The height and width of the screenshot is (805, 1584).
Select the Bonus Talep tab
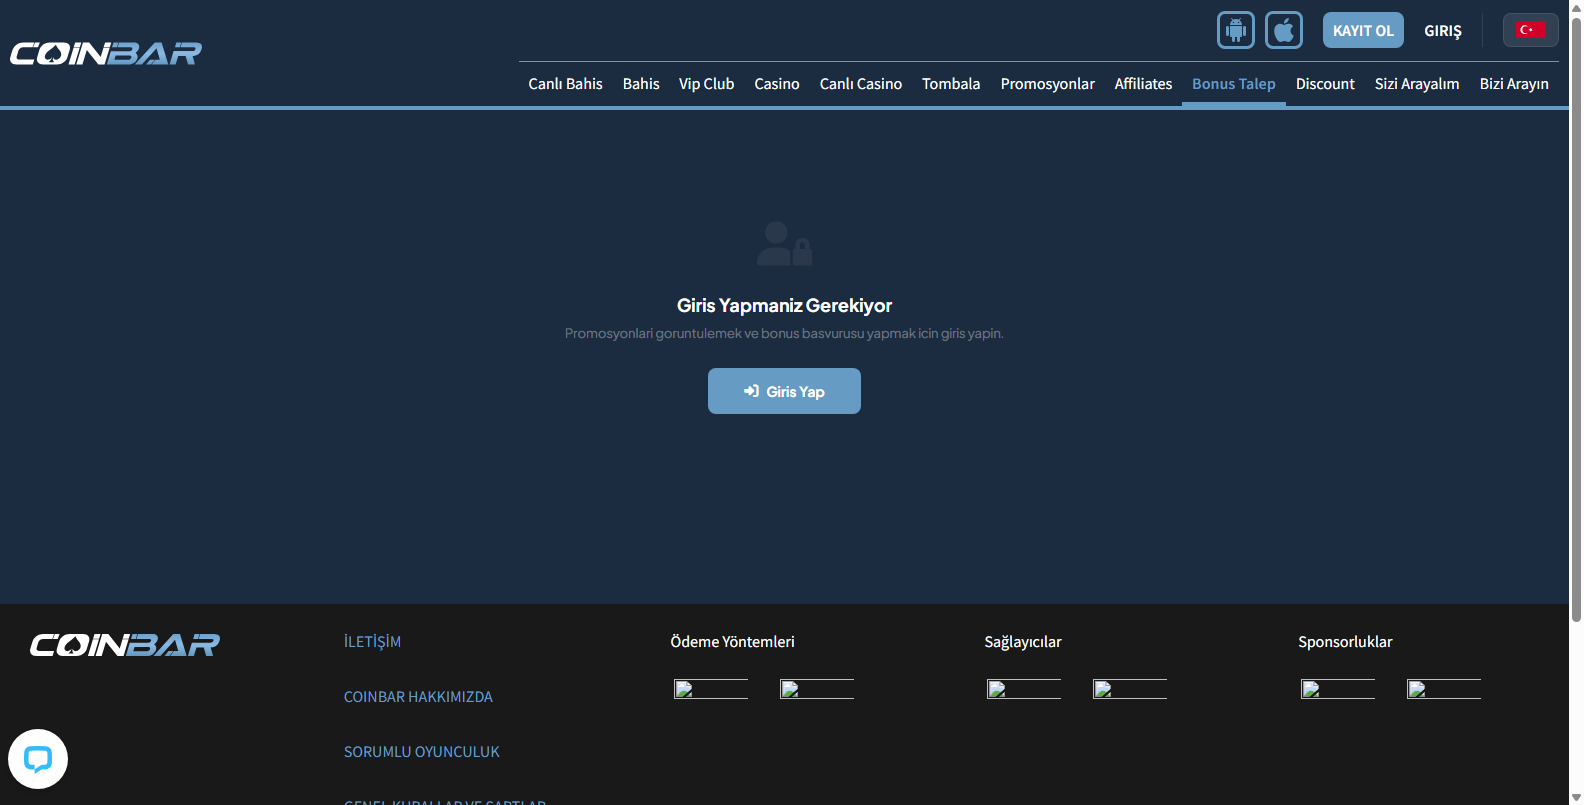[1234, 84]
